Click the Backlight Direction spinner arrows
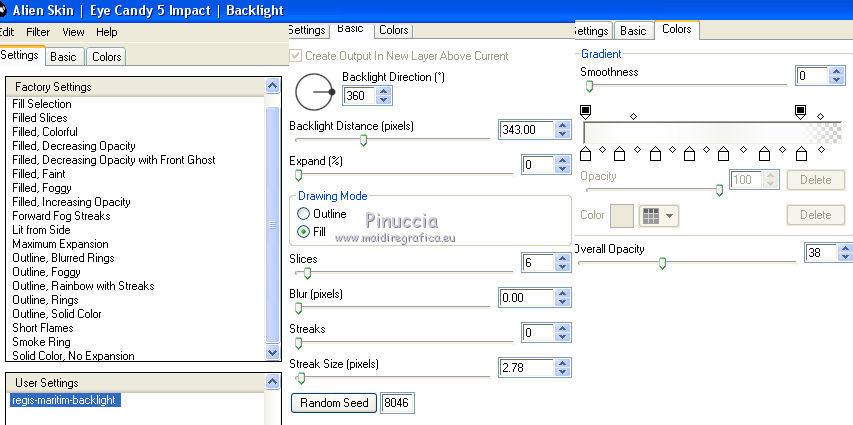Image resolution: width=853 pixels, height=425 pixels. (x=384, y=96)
